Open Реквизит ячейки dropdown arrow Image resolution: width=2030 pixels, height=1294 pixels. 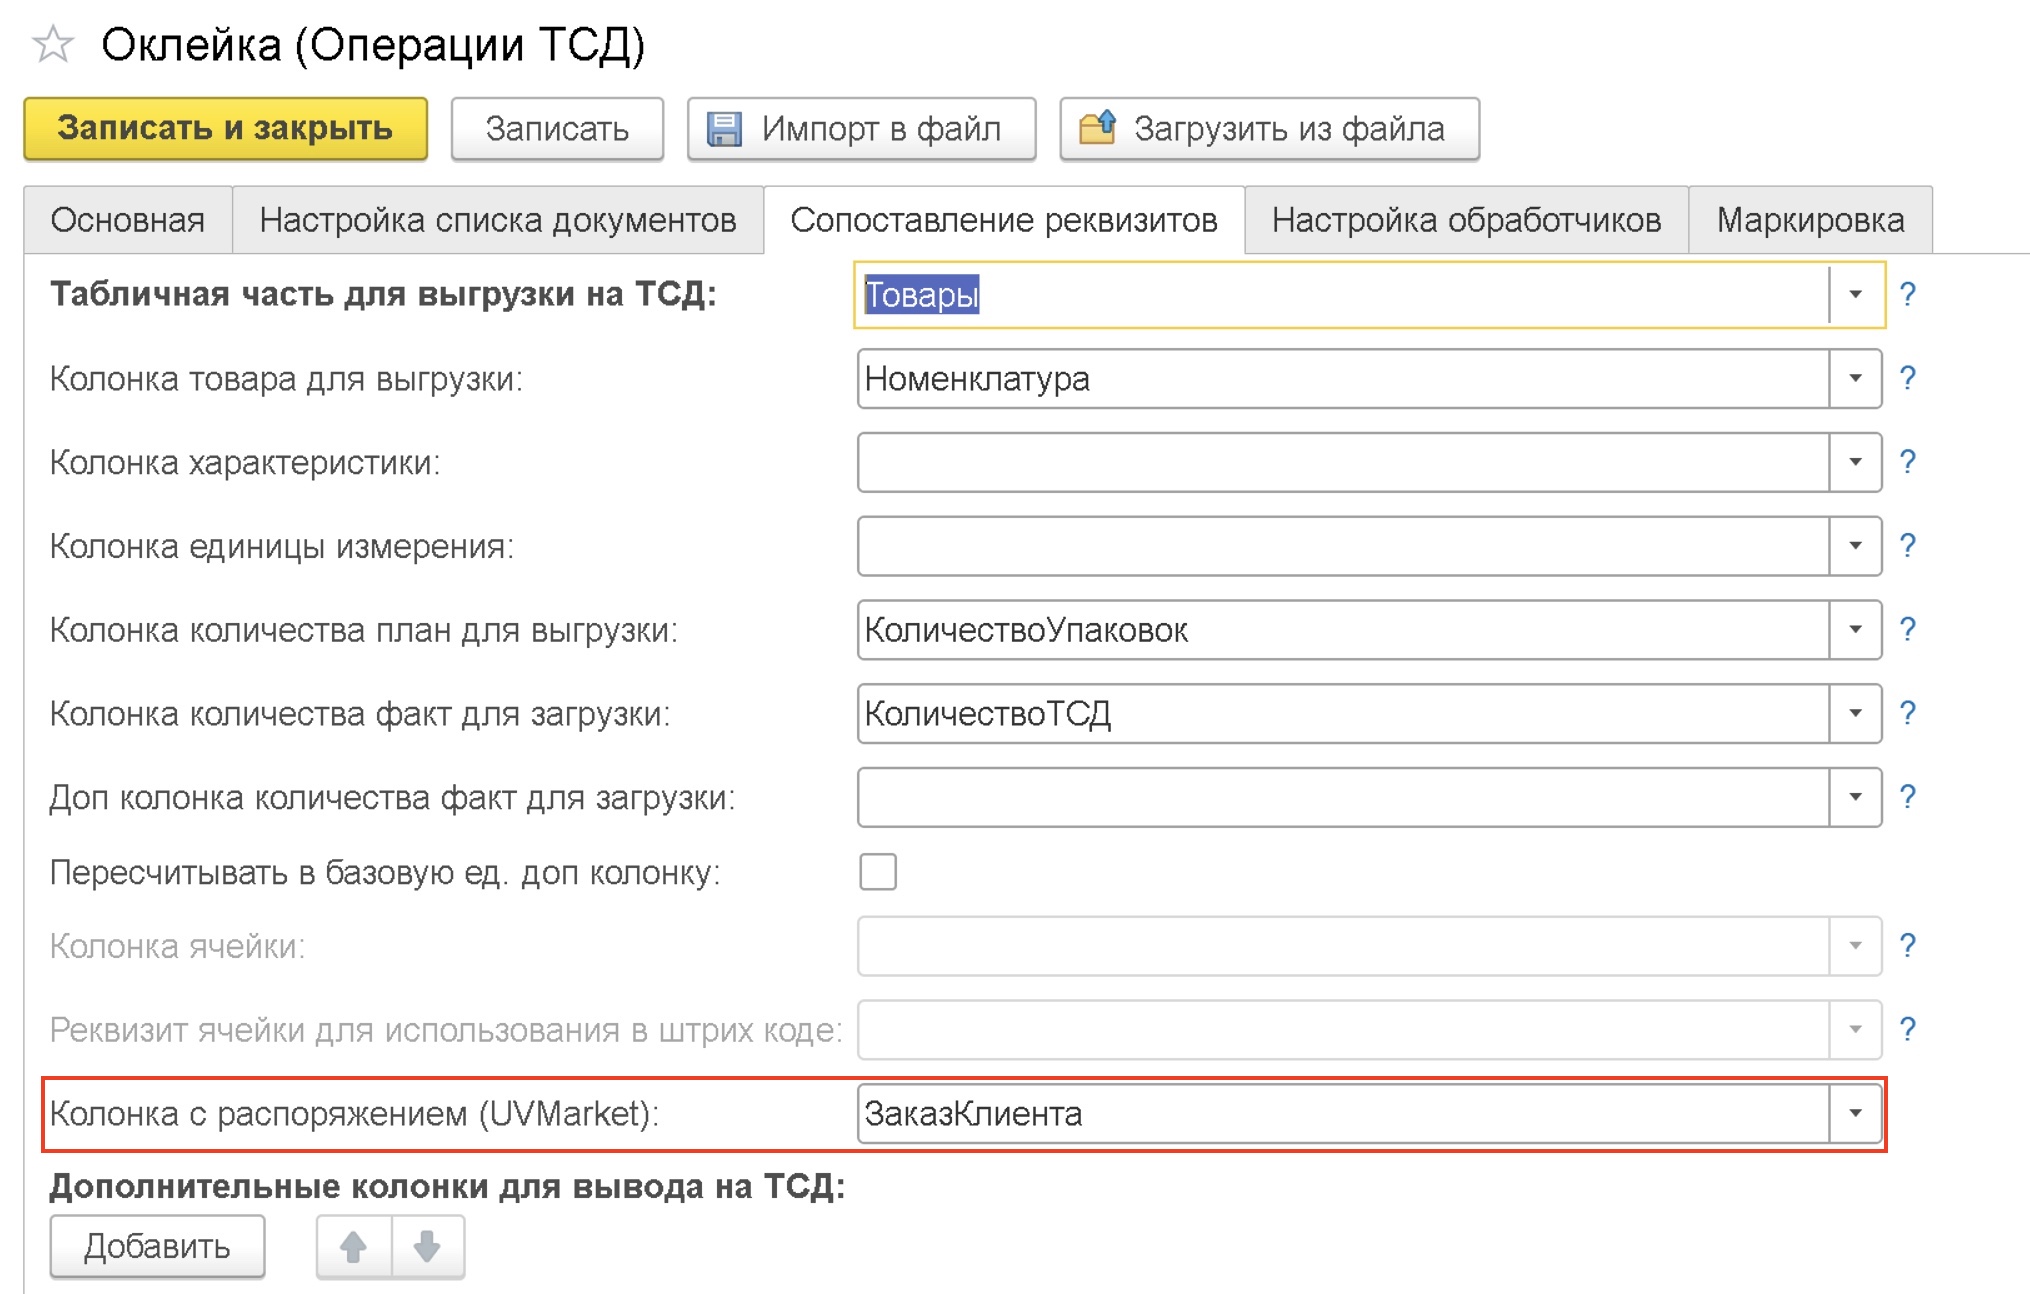click(1856, 1029)
